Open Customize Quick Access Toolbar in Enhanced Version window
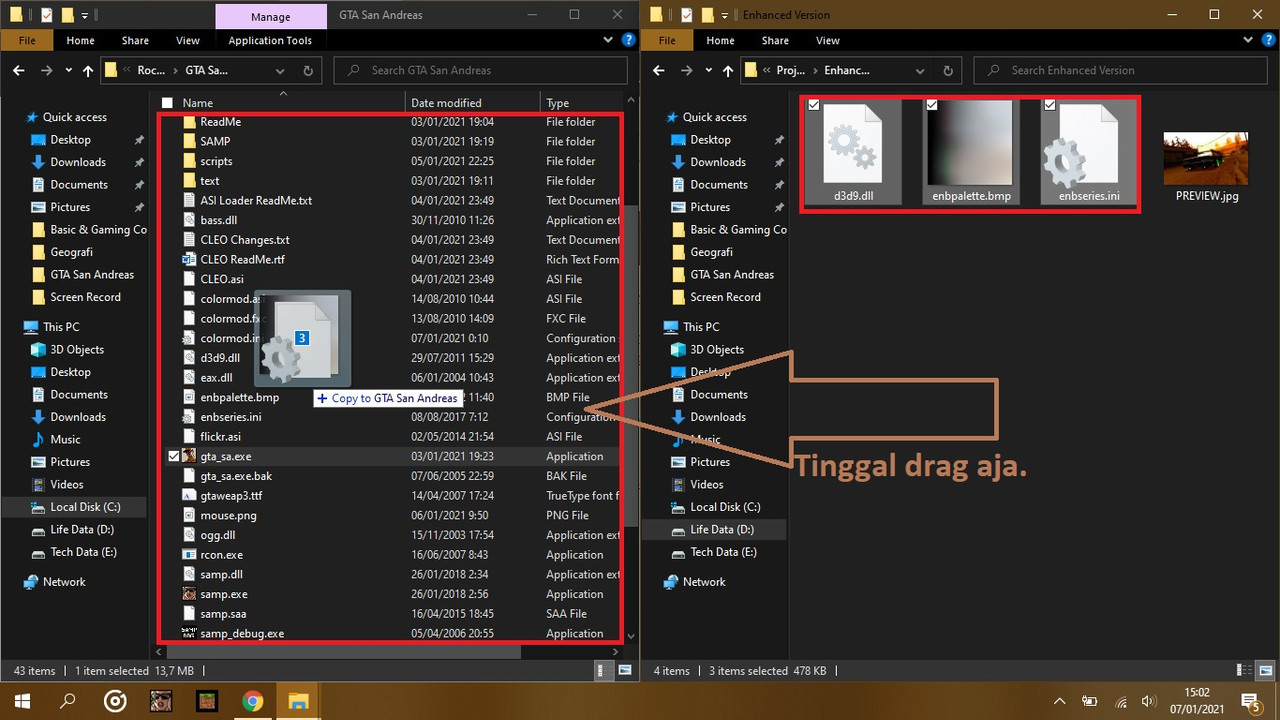Viewport: 1280px width, 720px height. 725,16
